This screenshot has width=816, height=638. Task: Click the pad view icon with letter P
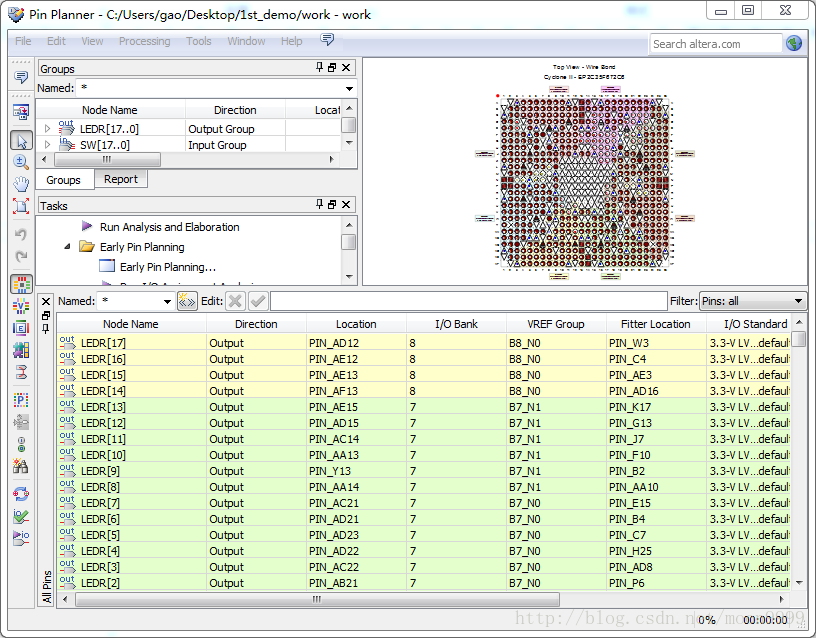[21, 400]
